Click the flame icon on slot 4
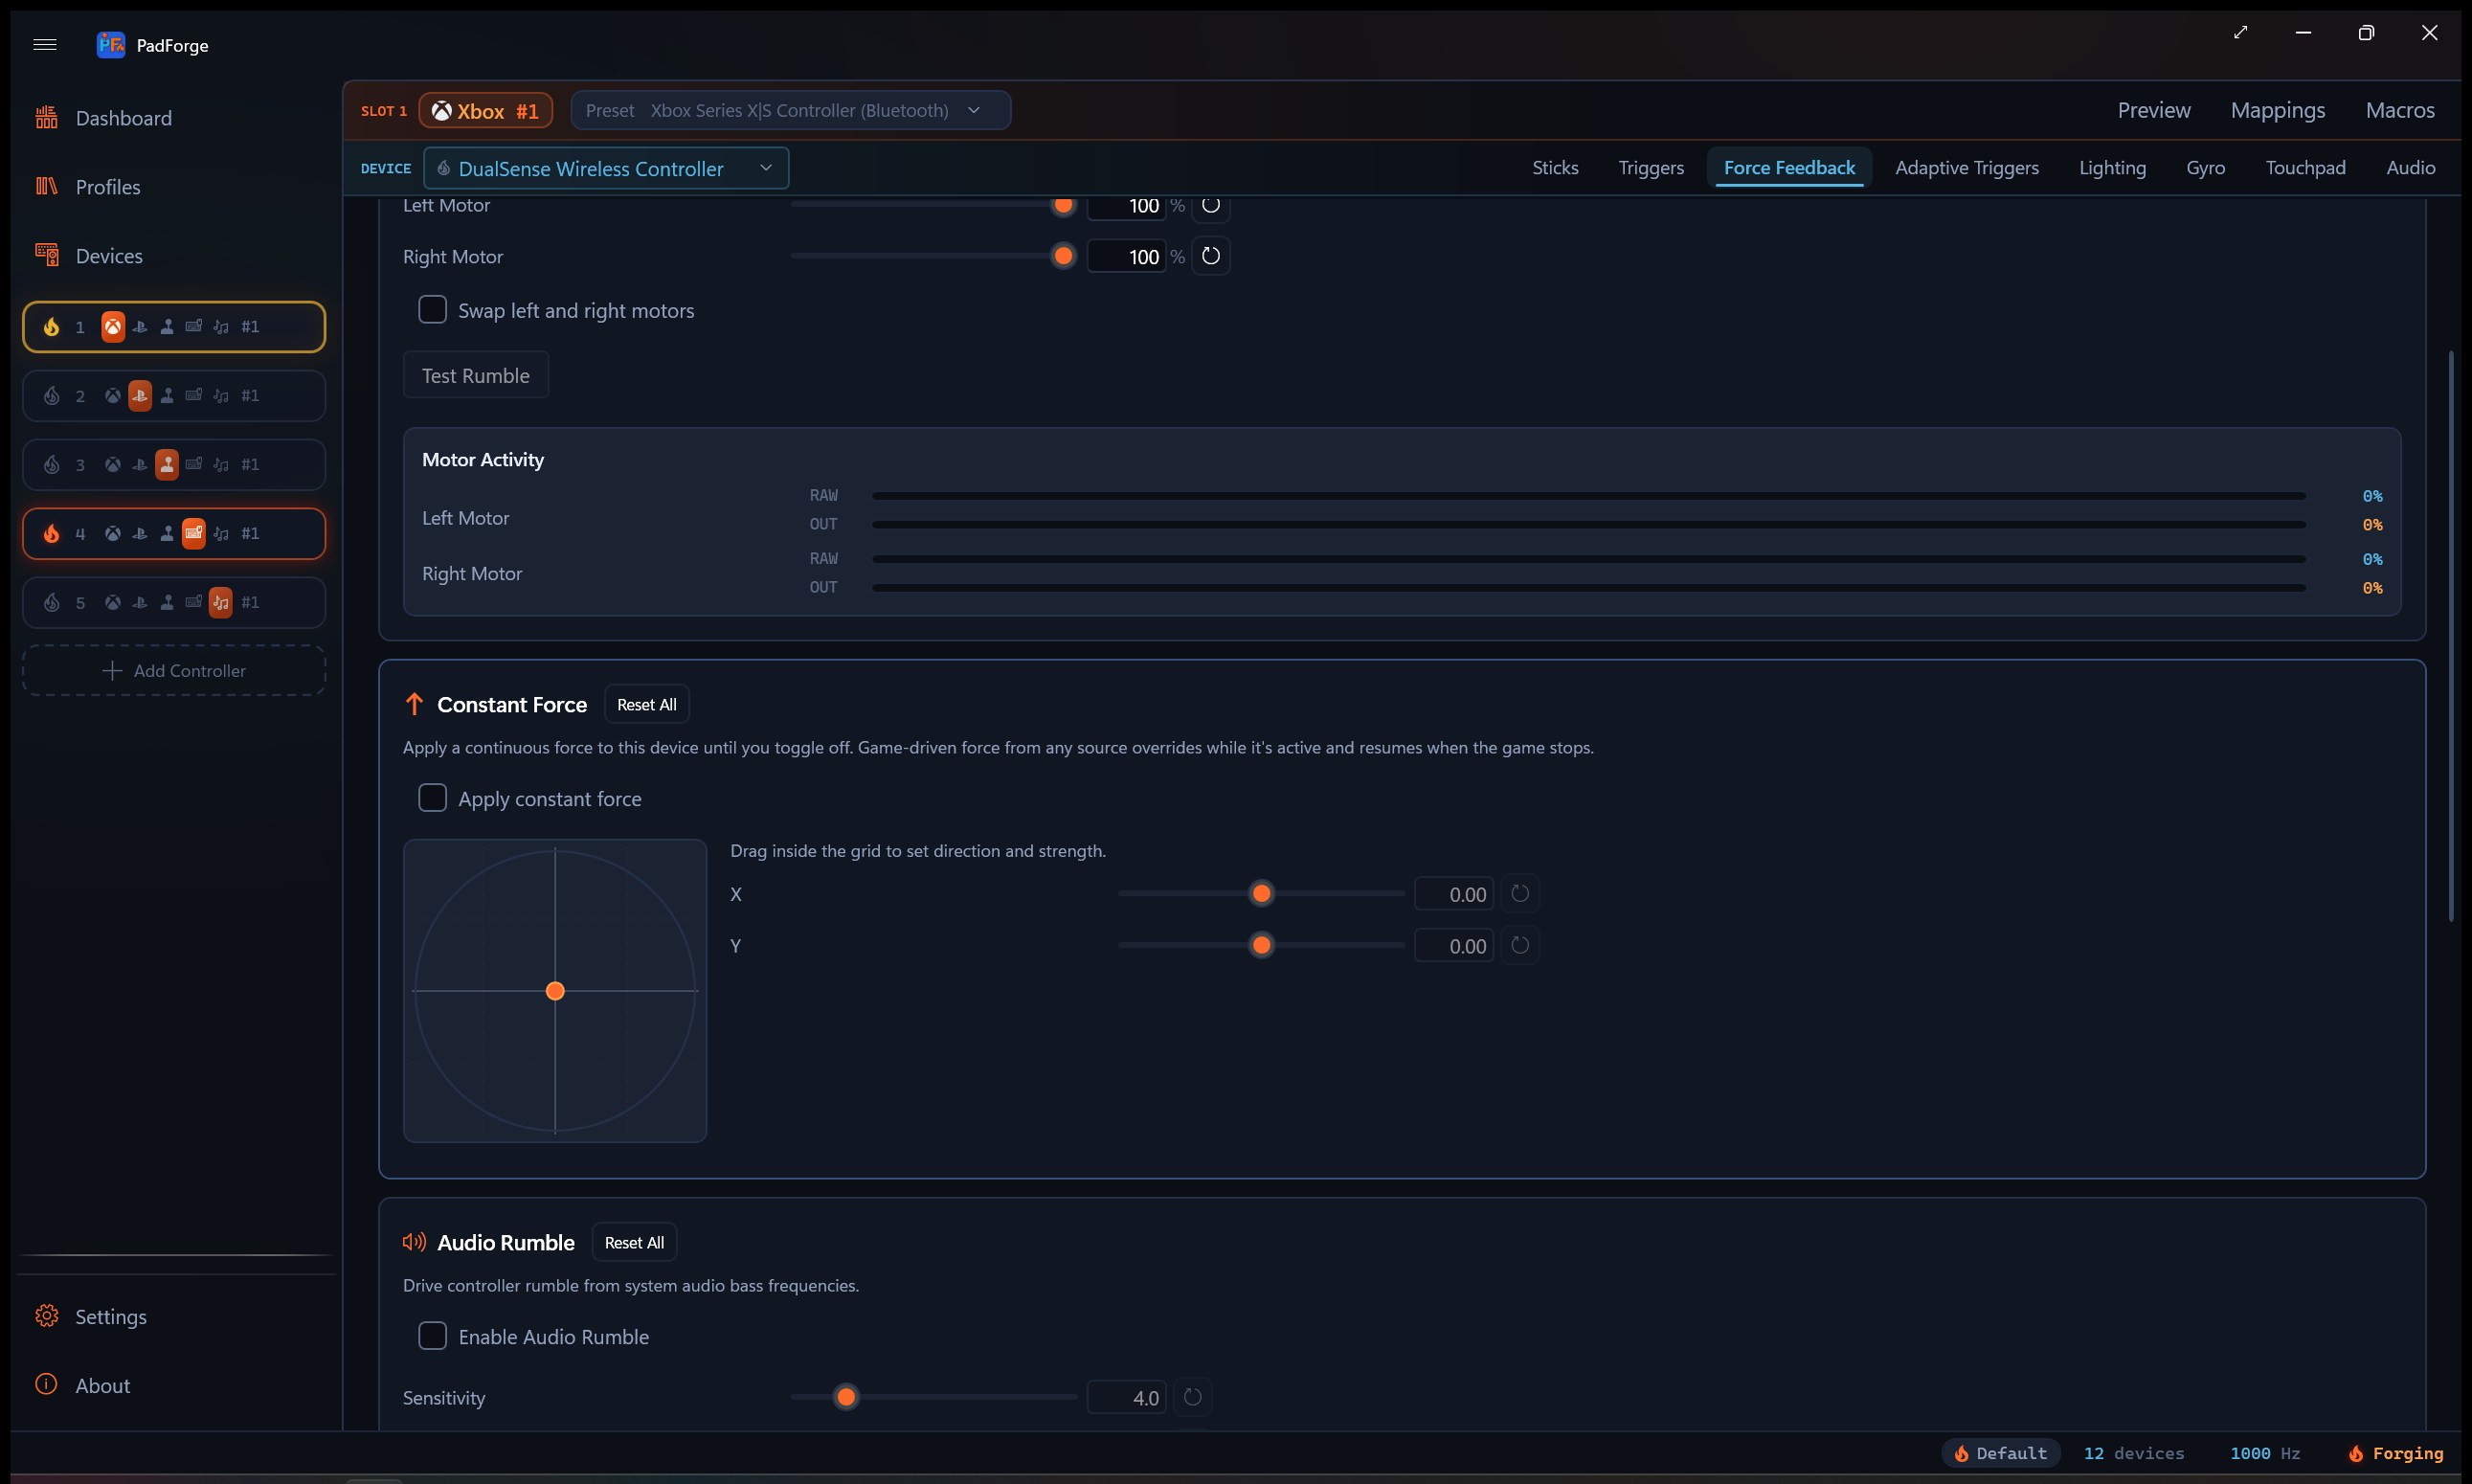The width and height of the screenshot is (2472, 1484). [52, 534]
